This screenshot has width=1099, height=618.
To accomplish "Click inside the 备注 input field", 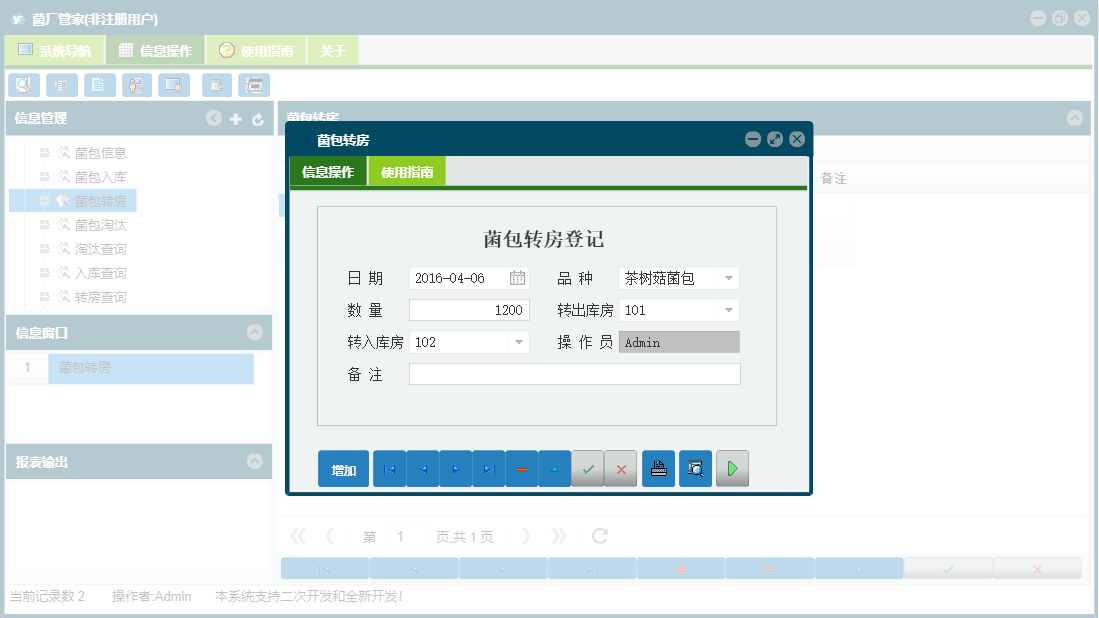I will pos(575,373).
